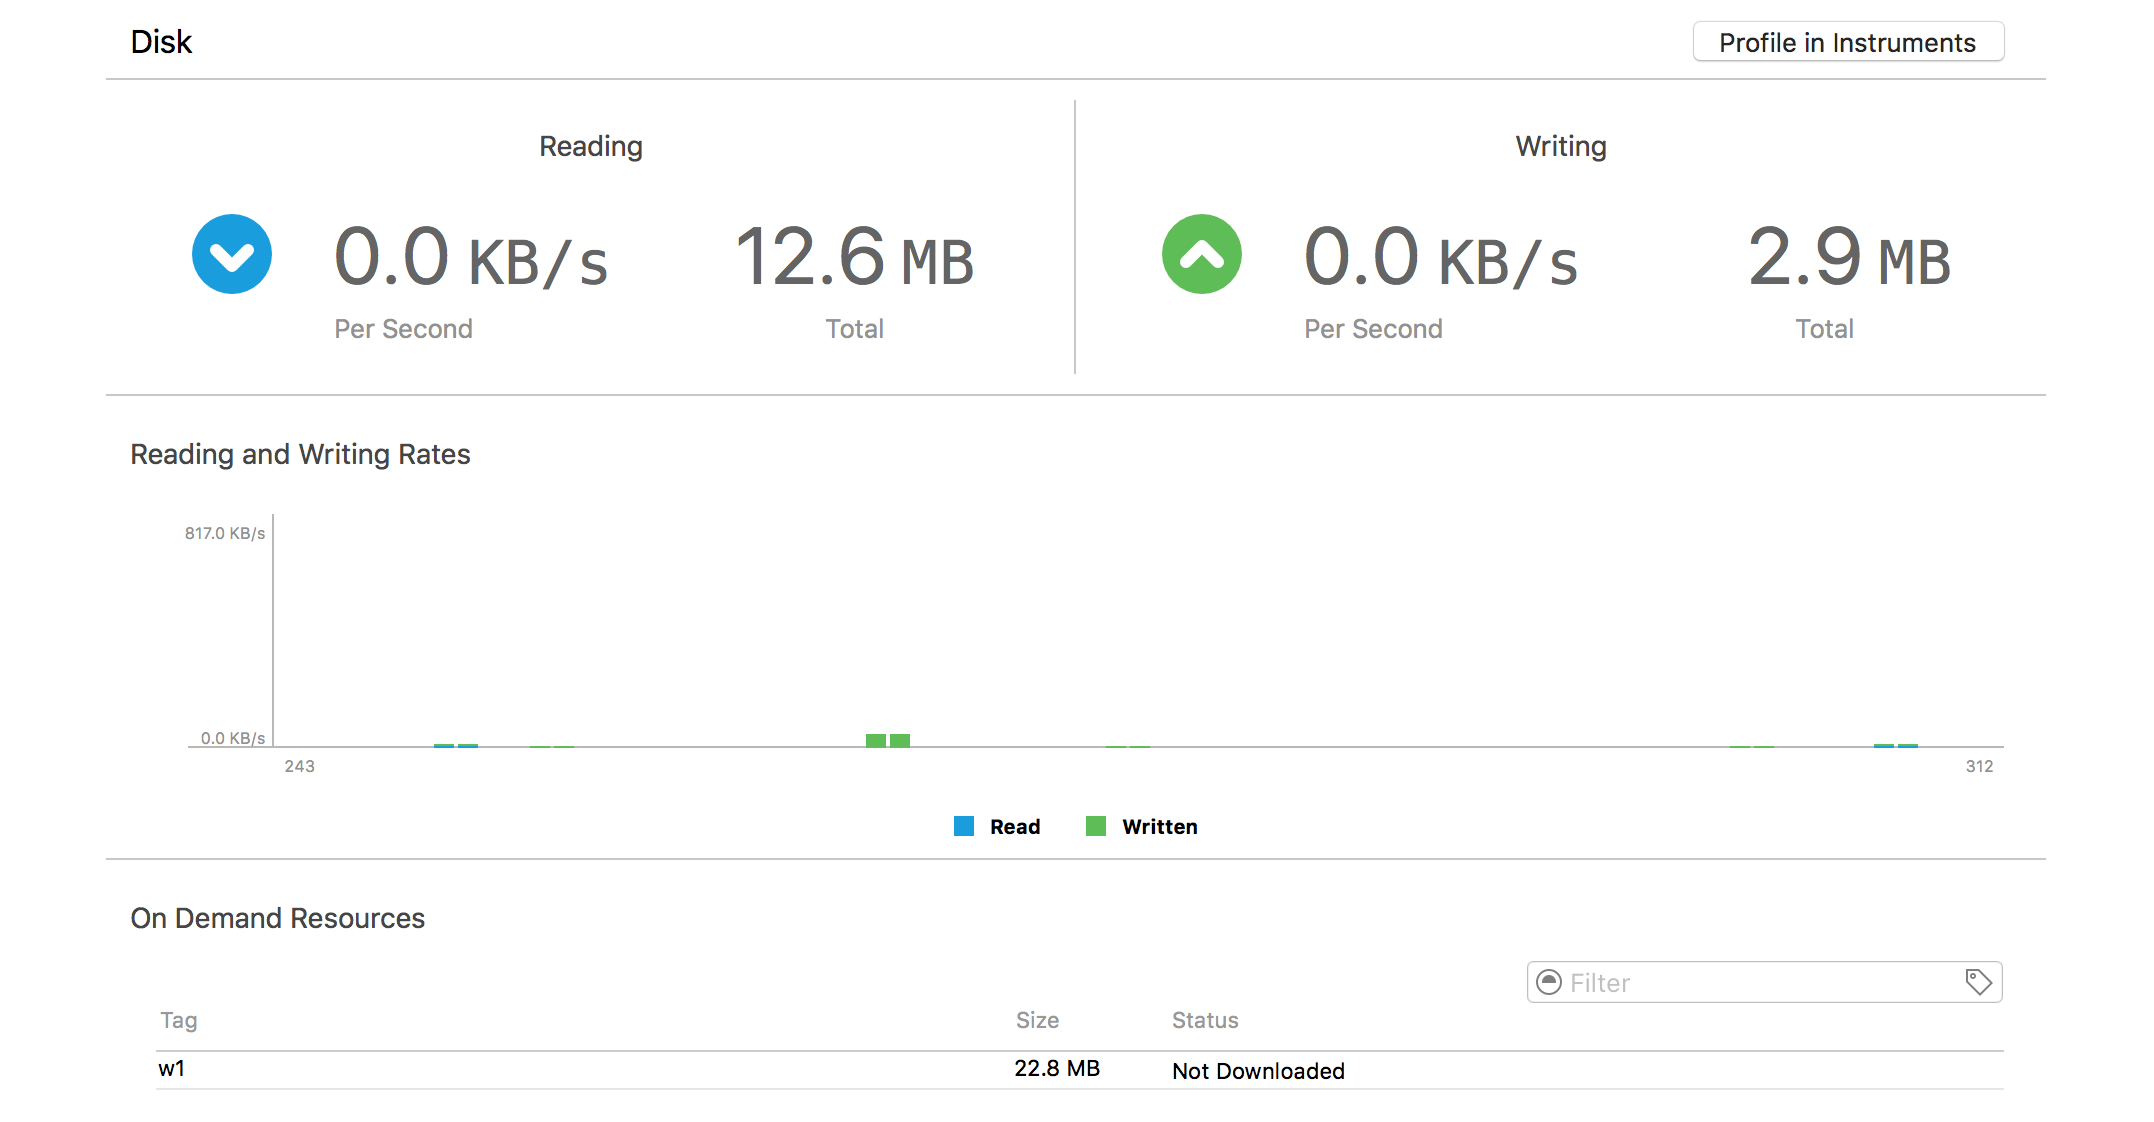Sort by the Tag column header

click(179, 1020)
